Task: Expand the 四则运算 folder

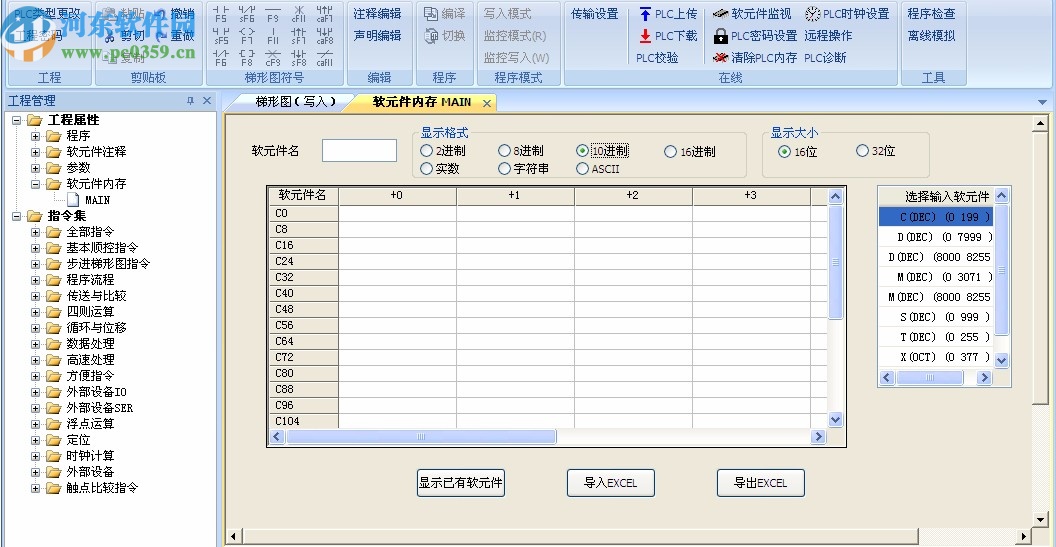Action: point(36,312)
